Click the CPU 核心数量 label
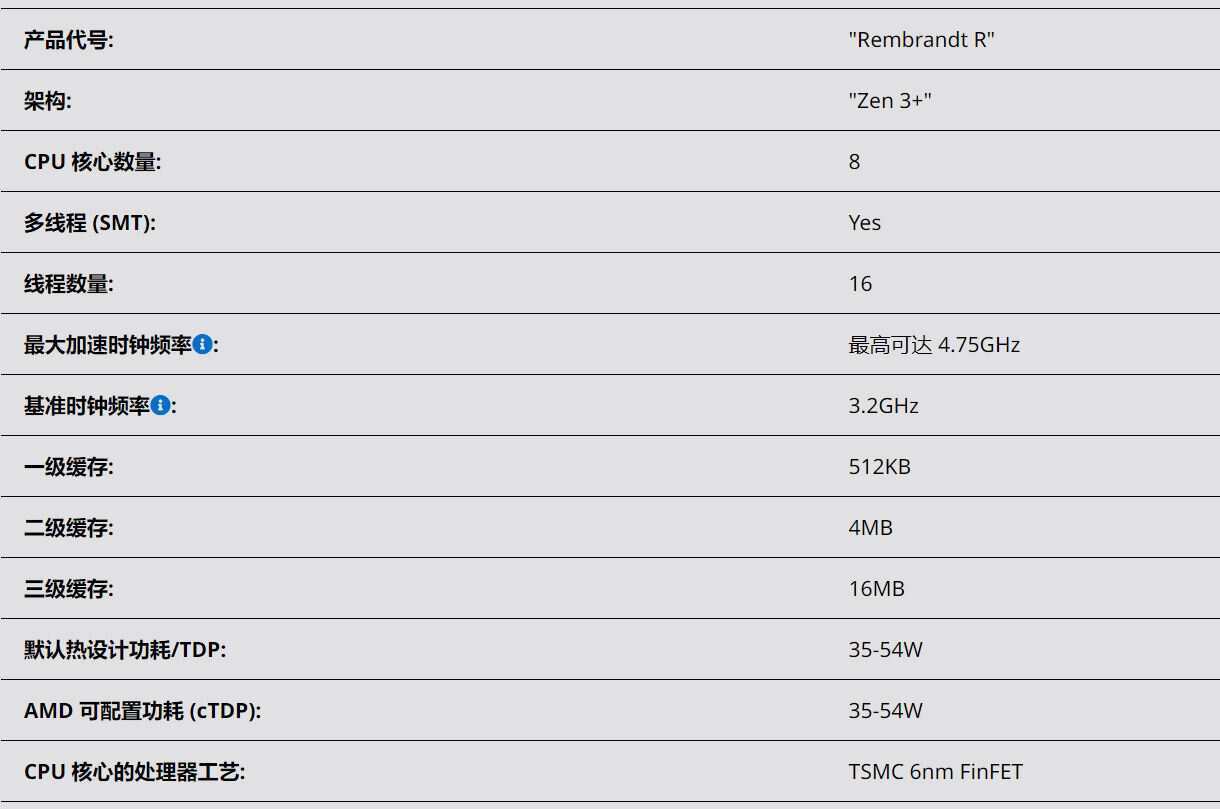 [92, 162]
